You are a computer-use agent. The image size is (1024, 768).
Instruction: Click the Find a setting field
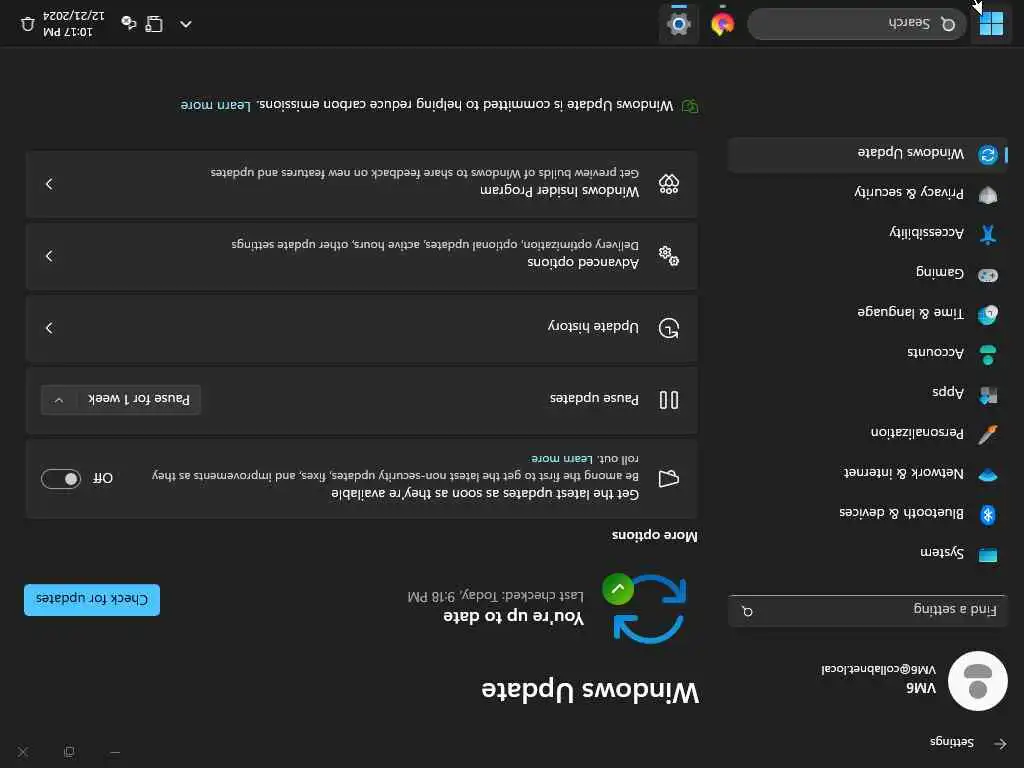867,611
